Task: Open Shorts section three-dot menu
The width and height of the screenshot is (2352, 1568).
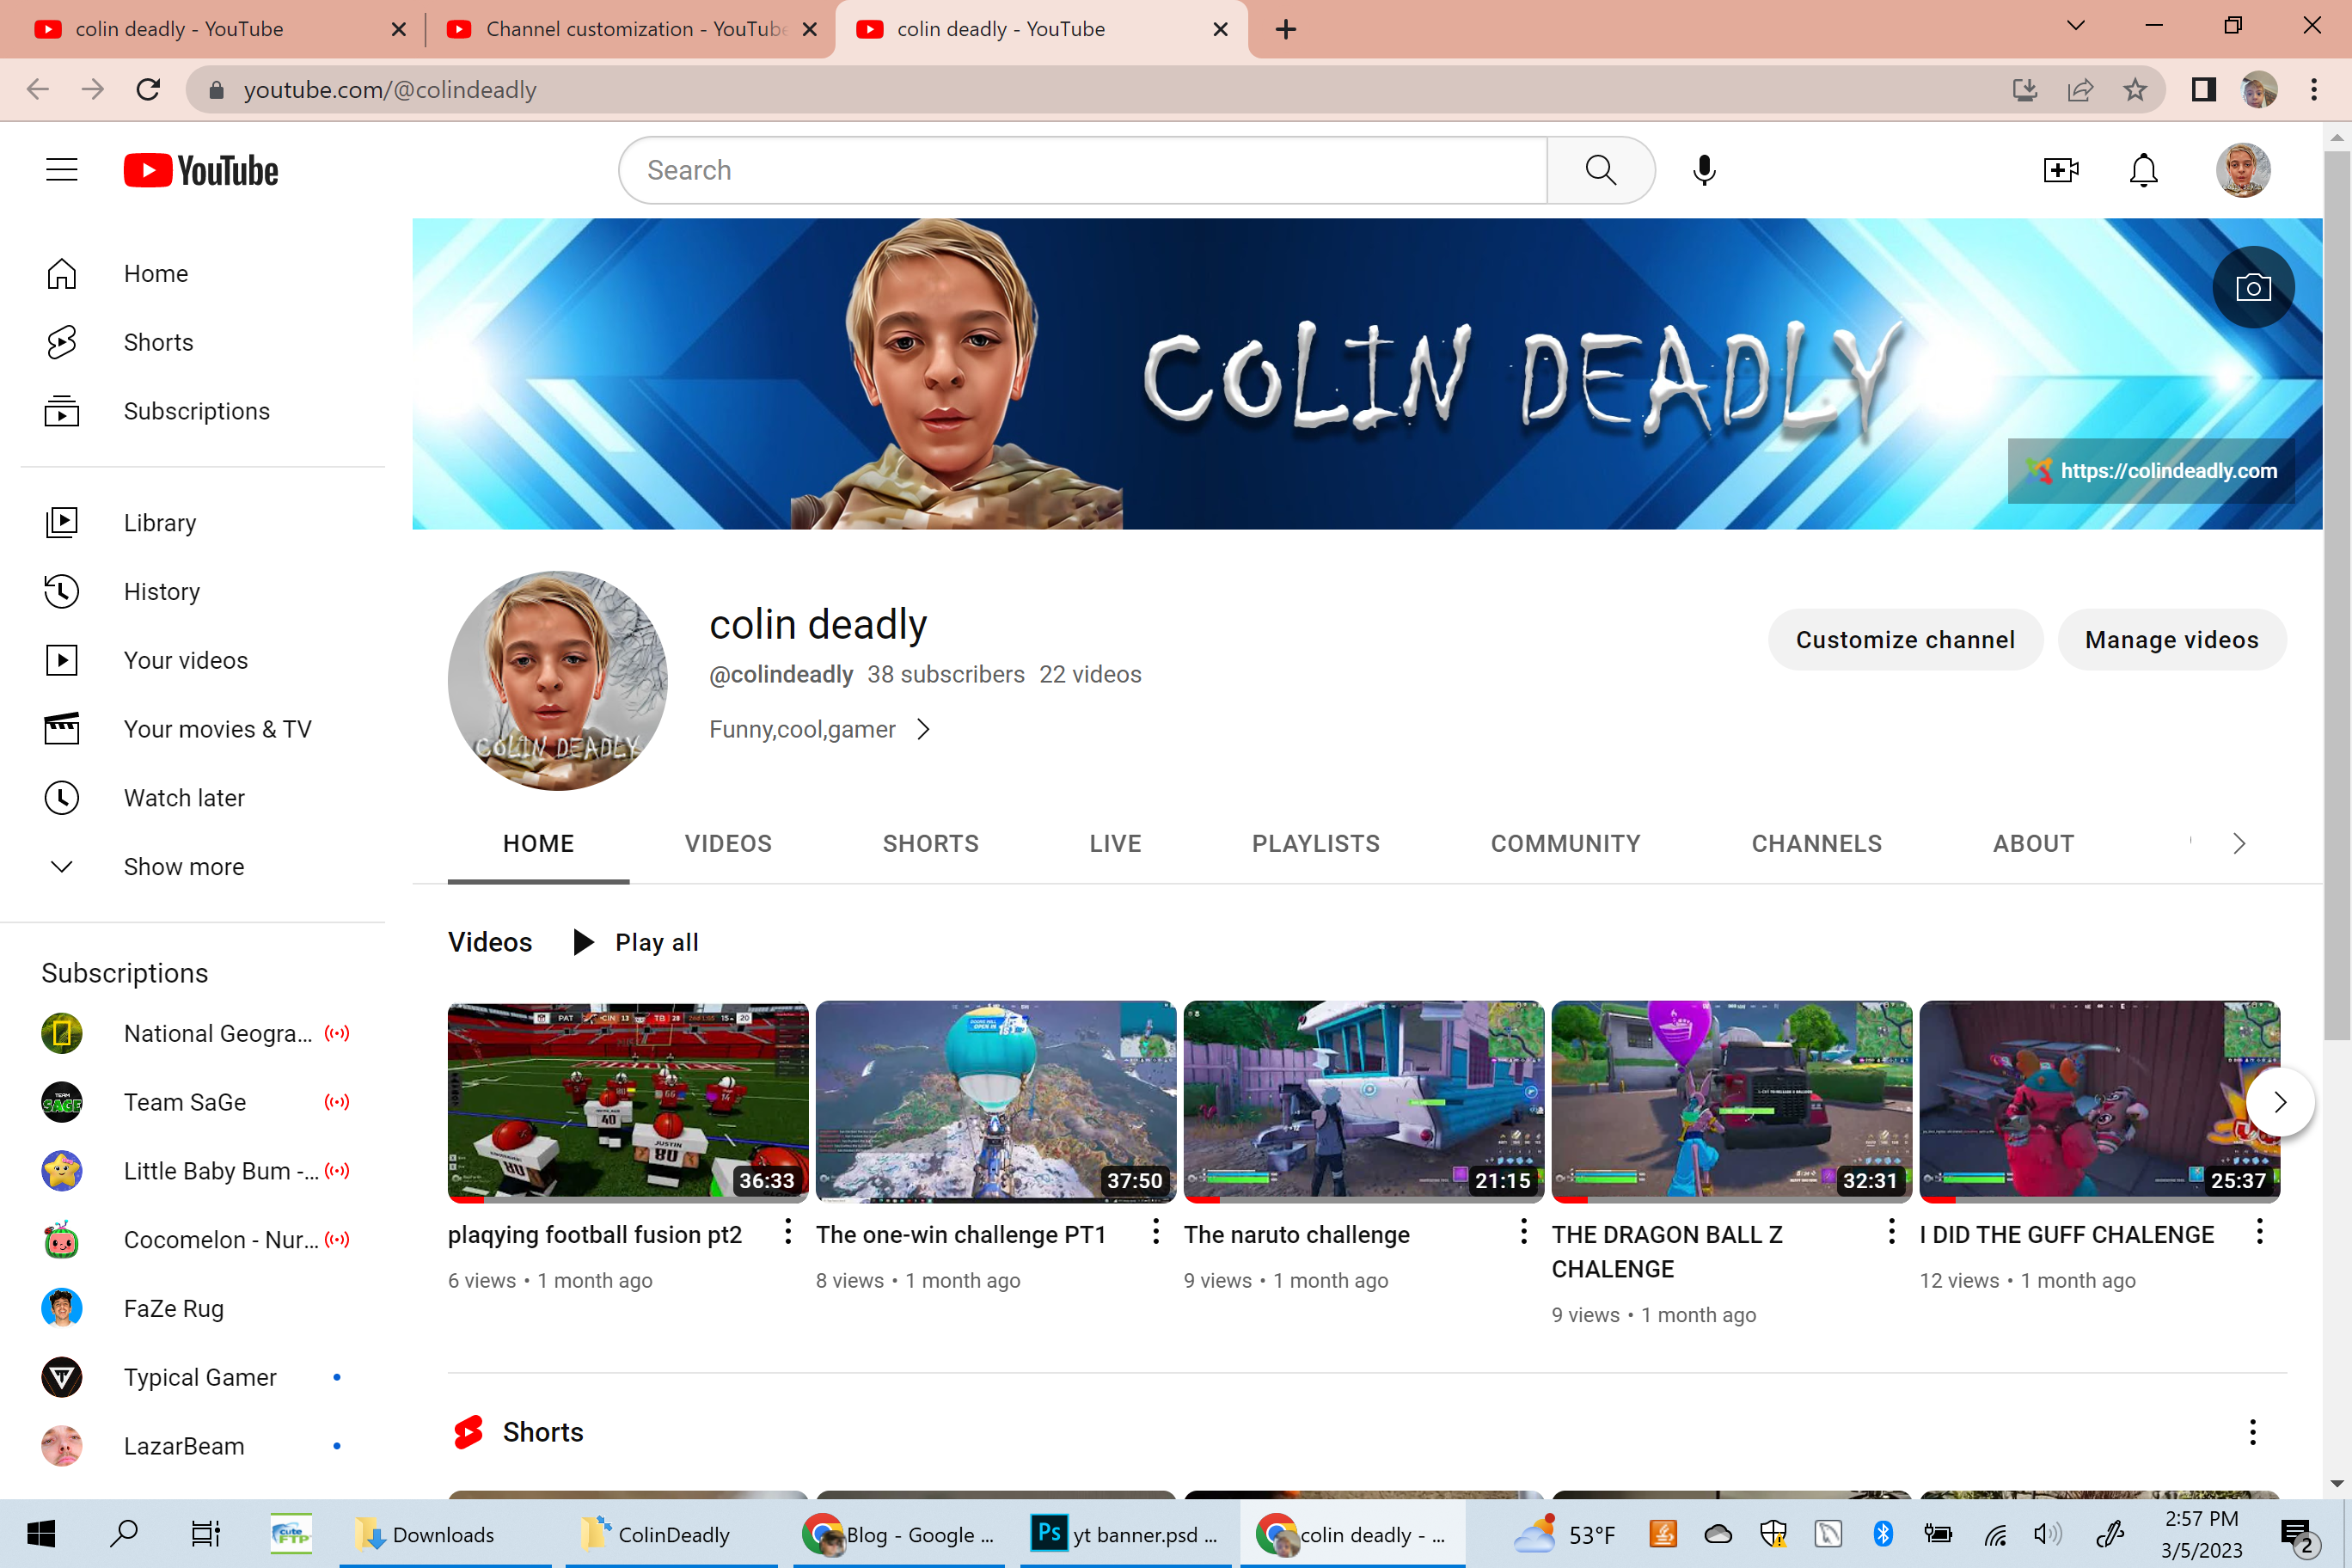Action: 2253,1432
